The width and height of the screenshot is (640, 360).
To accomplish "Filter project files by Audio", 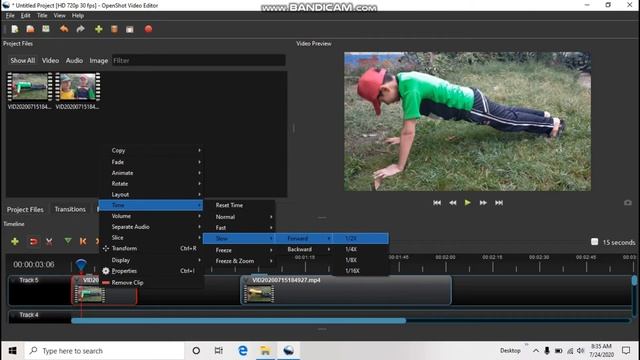I will [74, 60].
